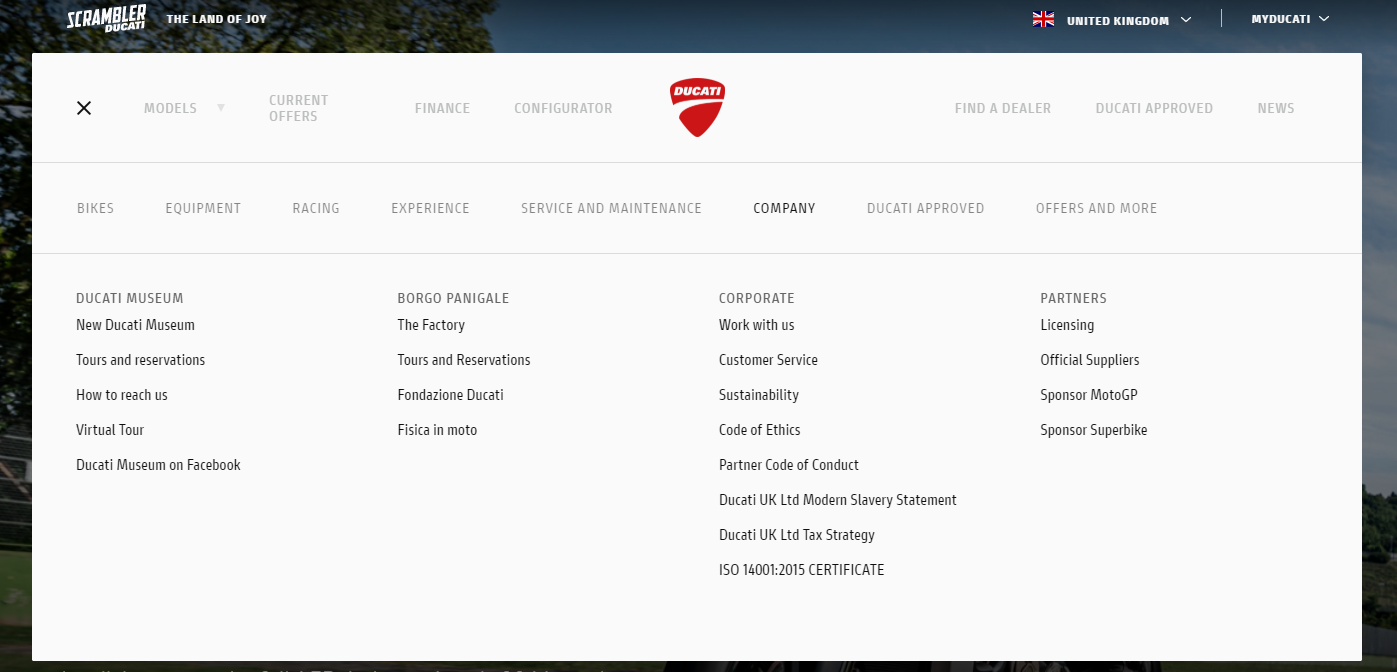Click the red Ducati shield logo
This screenshot has height=672, width=1397.
(x=697, y=107)
